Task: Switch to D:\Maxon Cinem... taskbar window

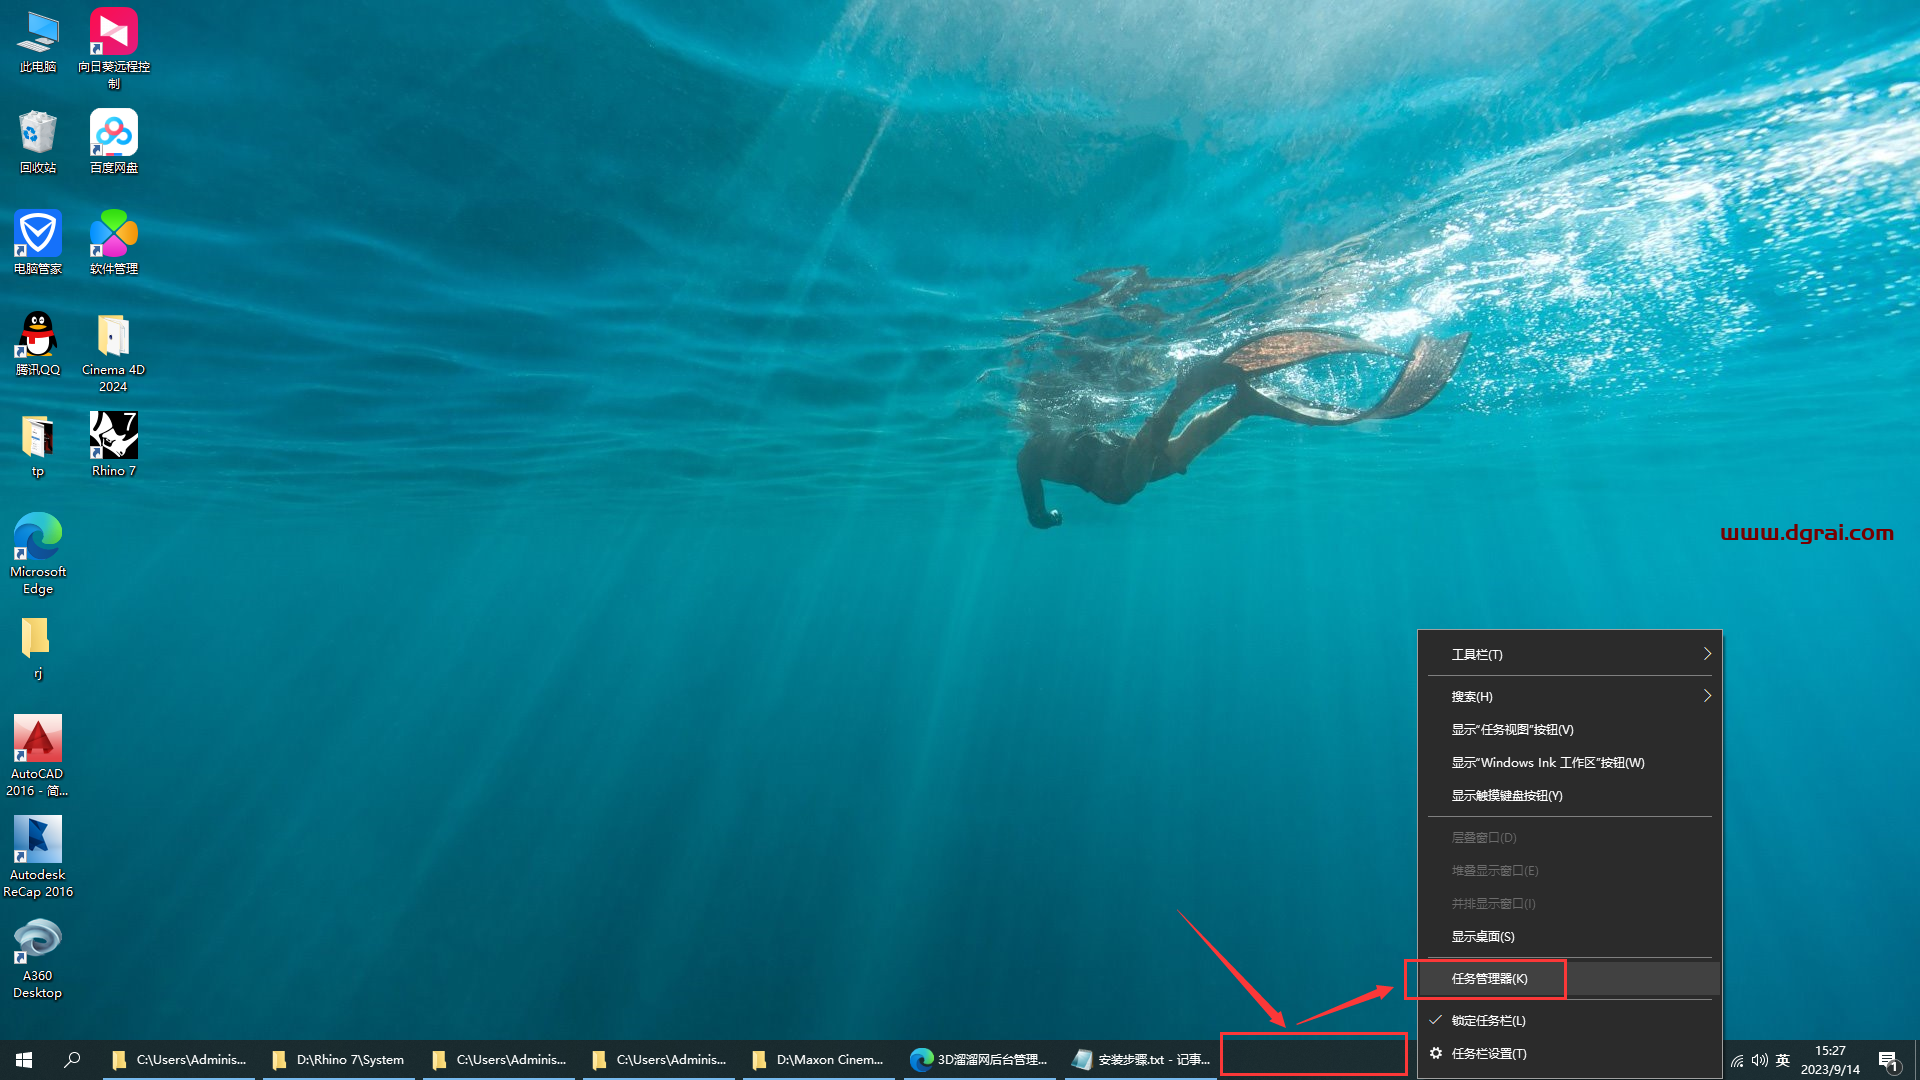Action: tap(819, 1059)
